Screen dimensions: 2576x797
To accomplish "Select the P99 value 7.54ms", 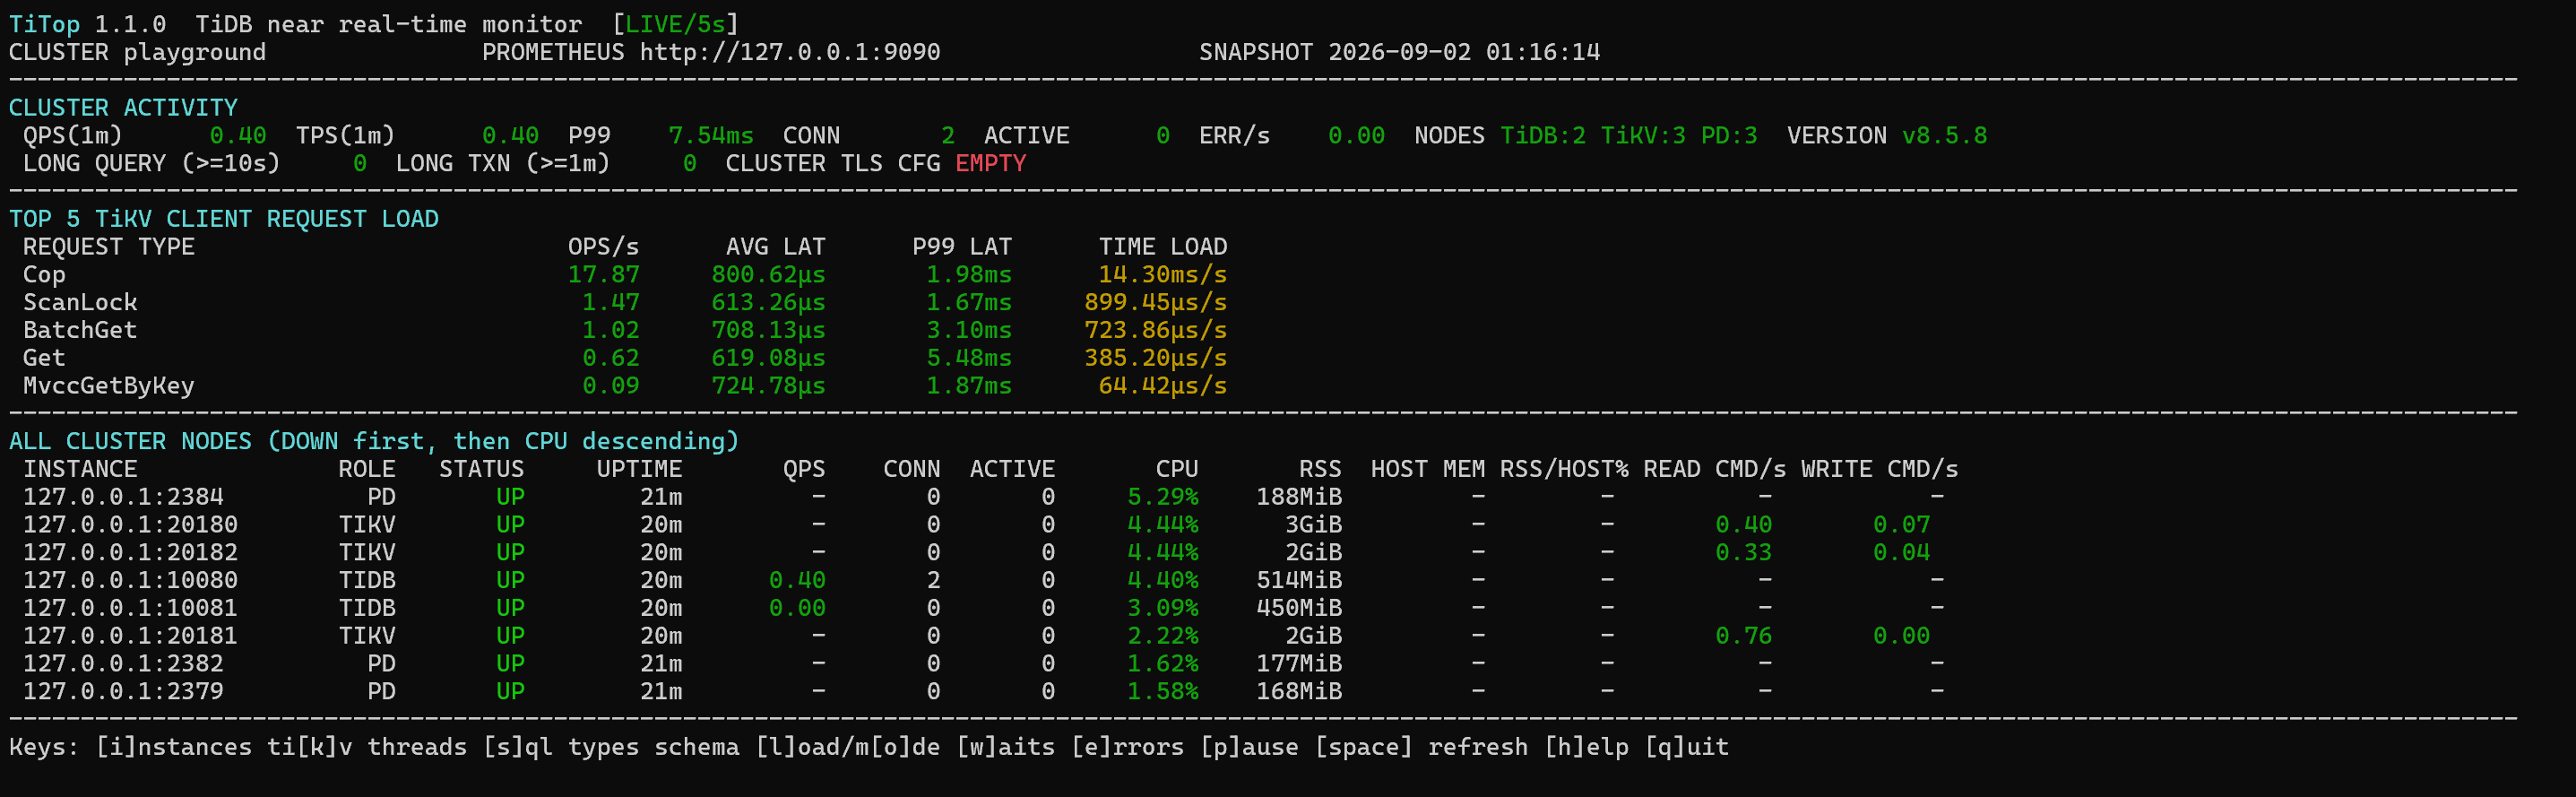I will 711,136.
